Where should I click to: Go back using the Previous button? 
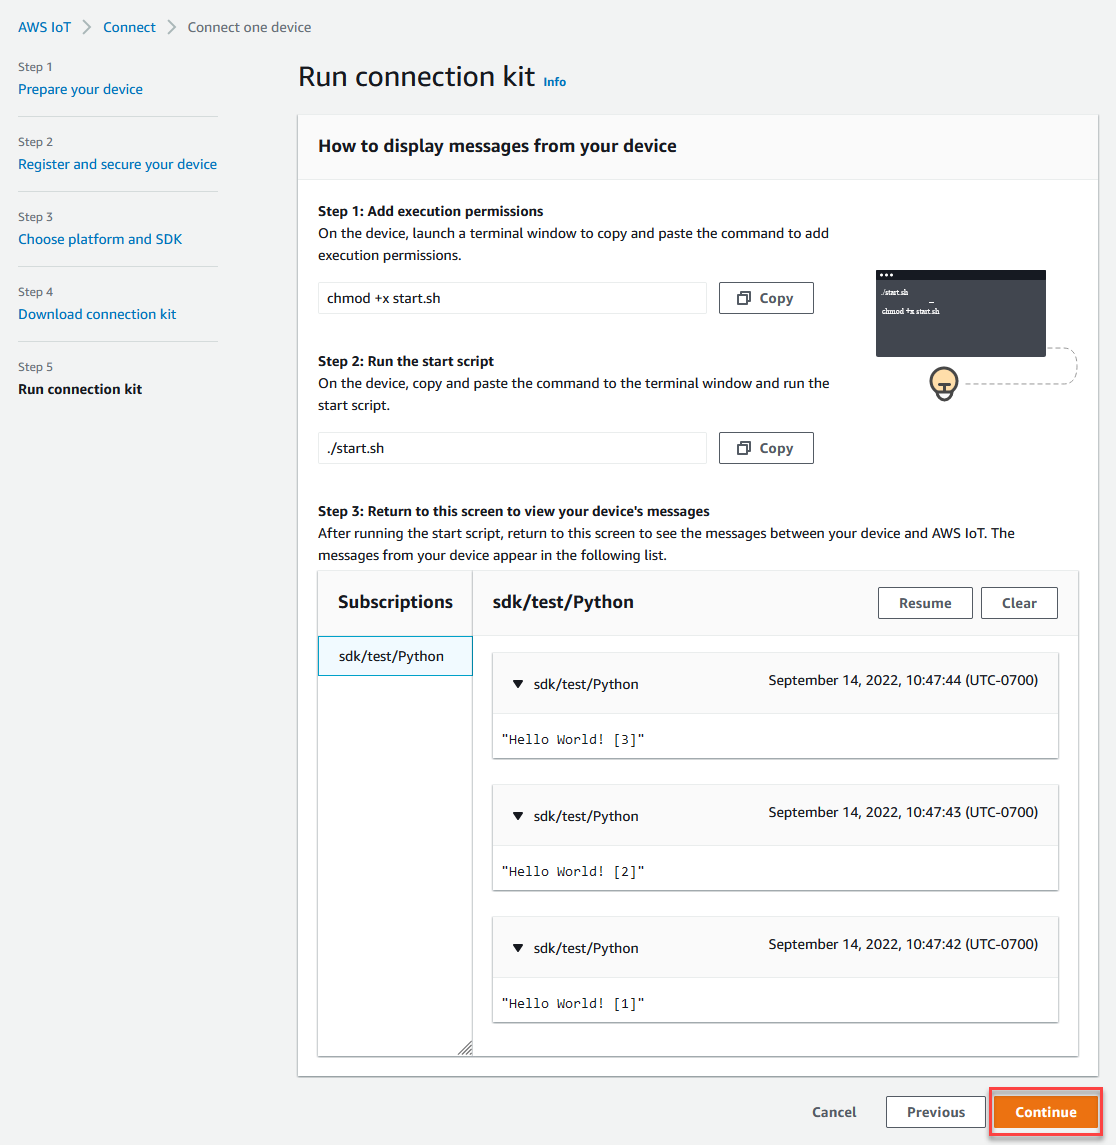[x=934, y=1111]
